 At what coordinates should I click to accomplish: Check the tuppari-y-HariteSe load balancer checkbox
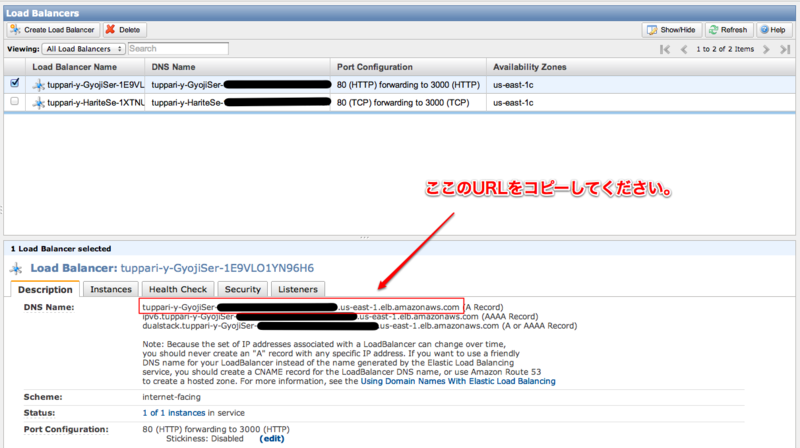[x=15, y=102]
